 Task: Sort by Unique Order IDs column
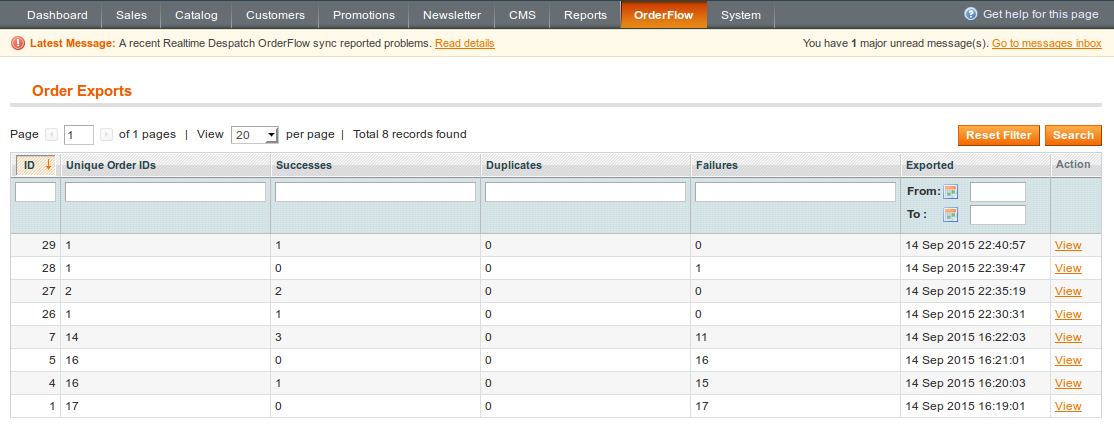111,166
